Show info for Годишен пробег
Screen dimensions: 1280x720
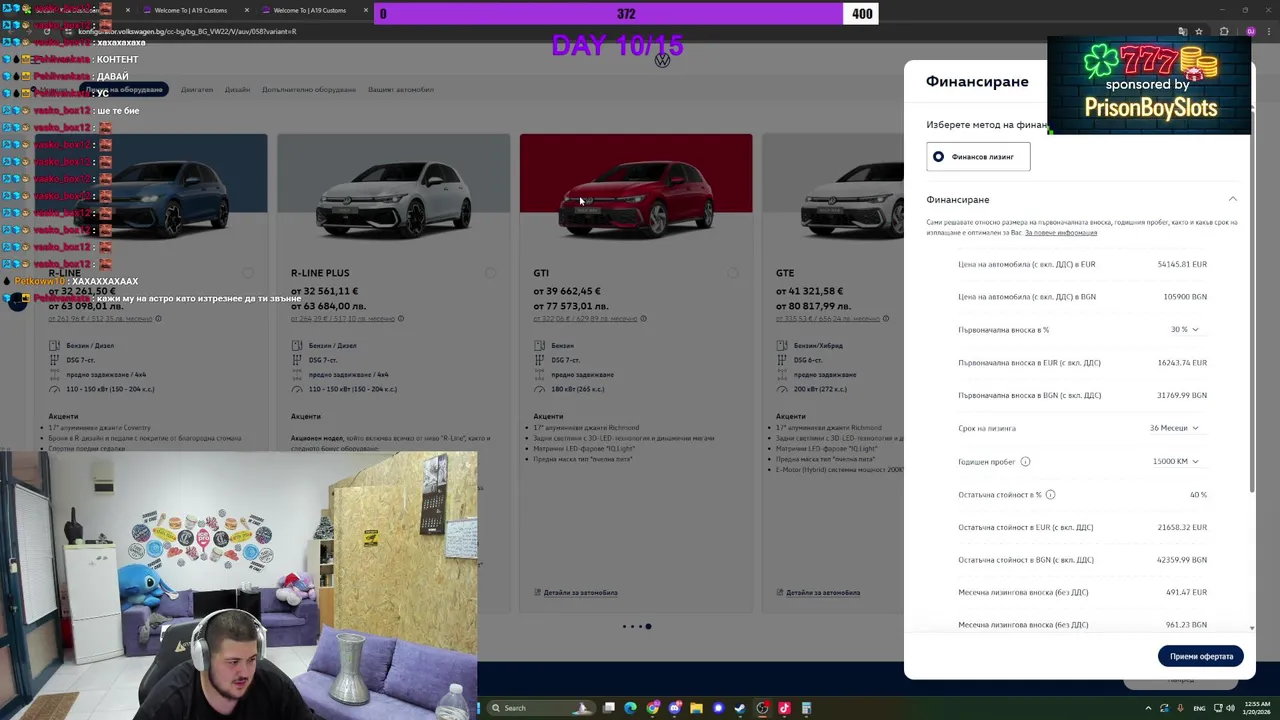pos(1025,462)
